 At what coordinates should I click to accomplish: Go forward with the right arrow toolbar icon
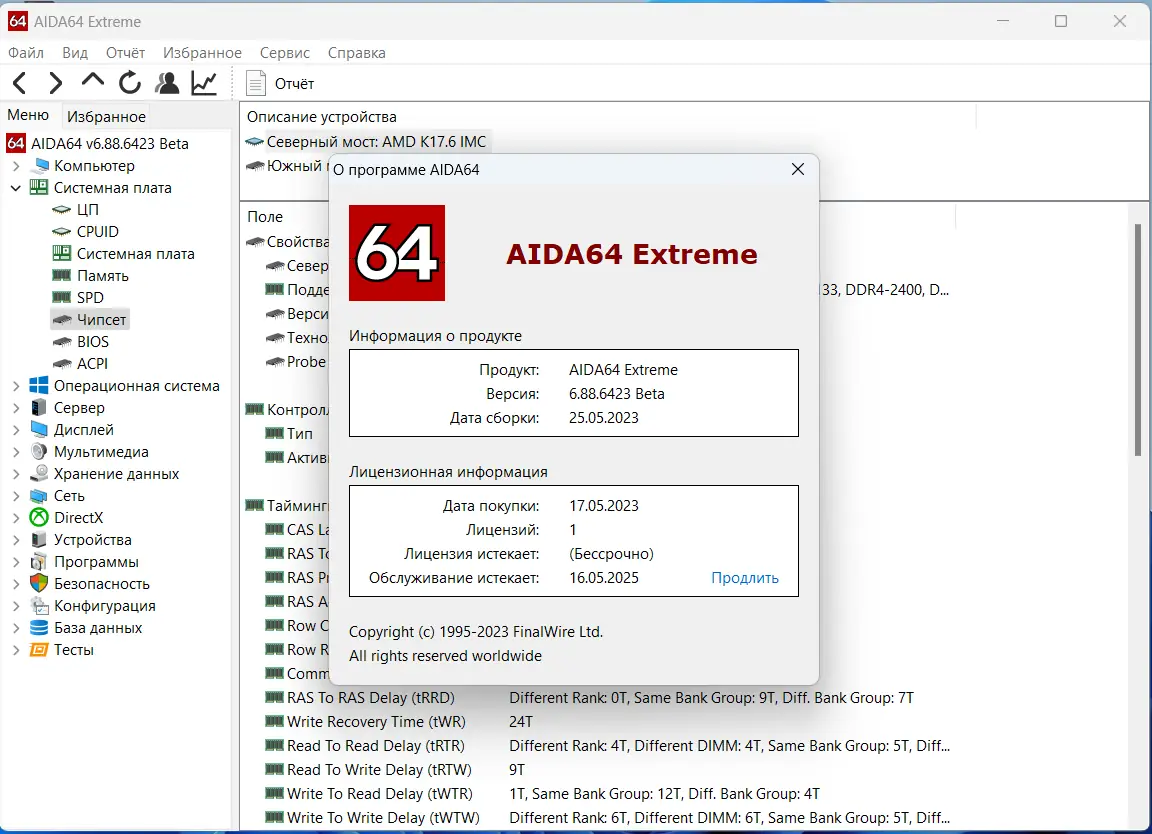(55, 83)
